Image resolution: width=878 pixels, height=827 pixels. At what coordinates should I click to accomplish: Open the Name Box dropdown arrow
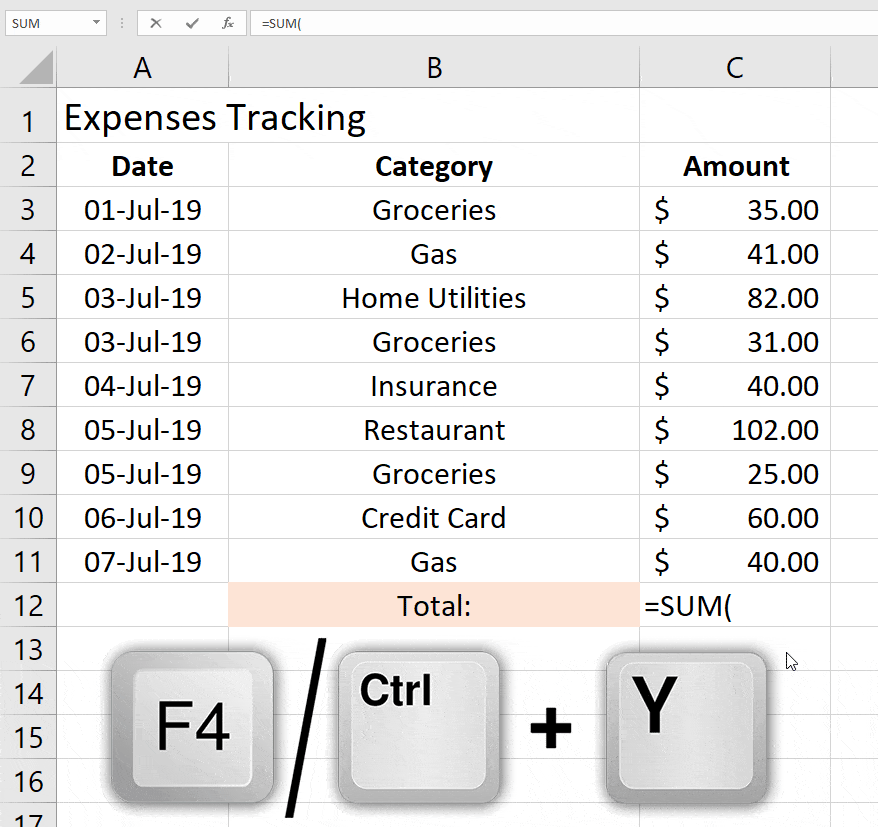pyautogui.click(x=95, y=23)
